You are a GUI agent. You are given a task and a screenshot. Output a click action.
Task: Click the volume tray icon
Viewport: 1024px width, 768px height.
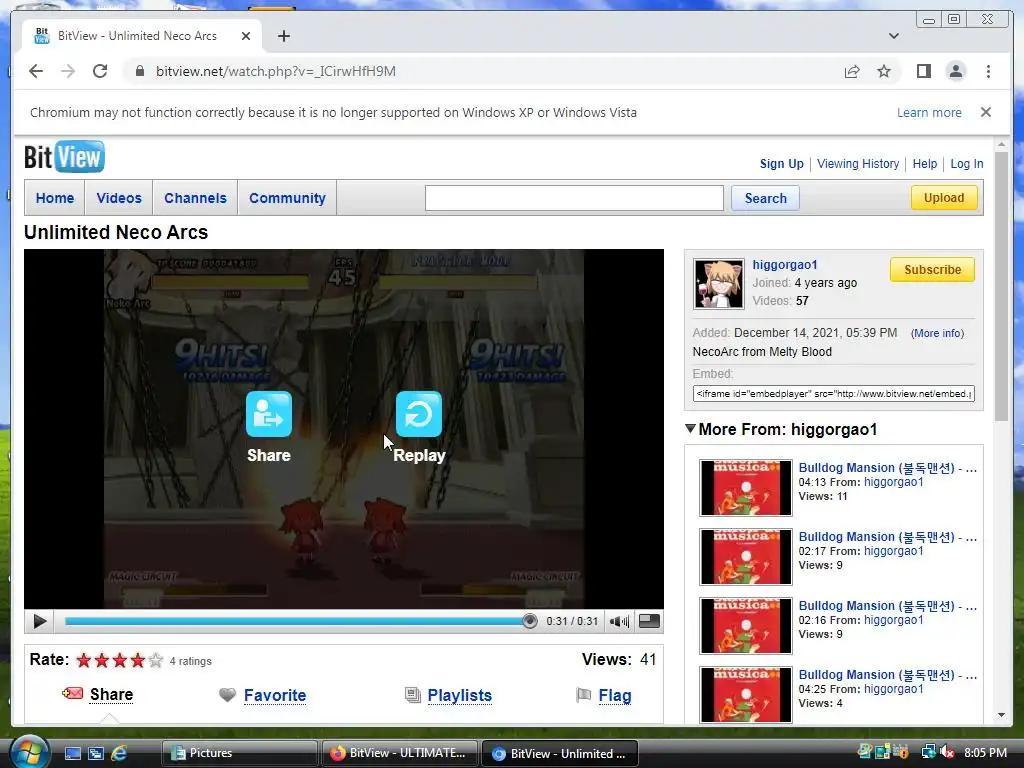[947, 753]
